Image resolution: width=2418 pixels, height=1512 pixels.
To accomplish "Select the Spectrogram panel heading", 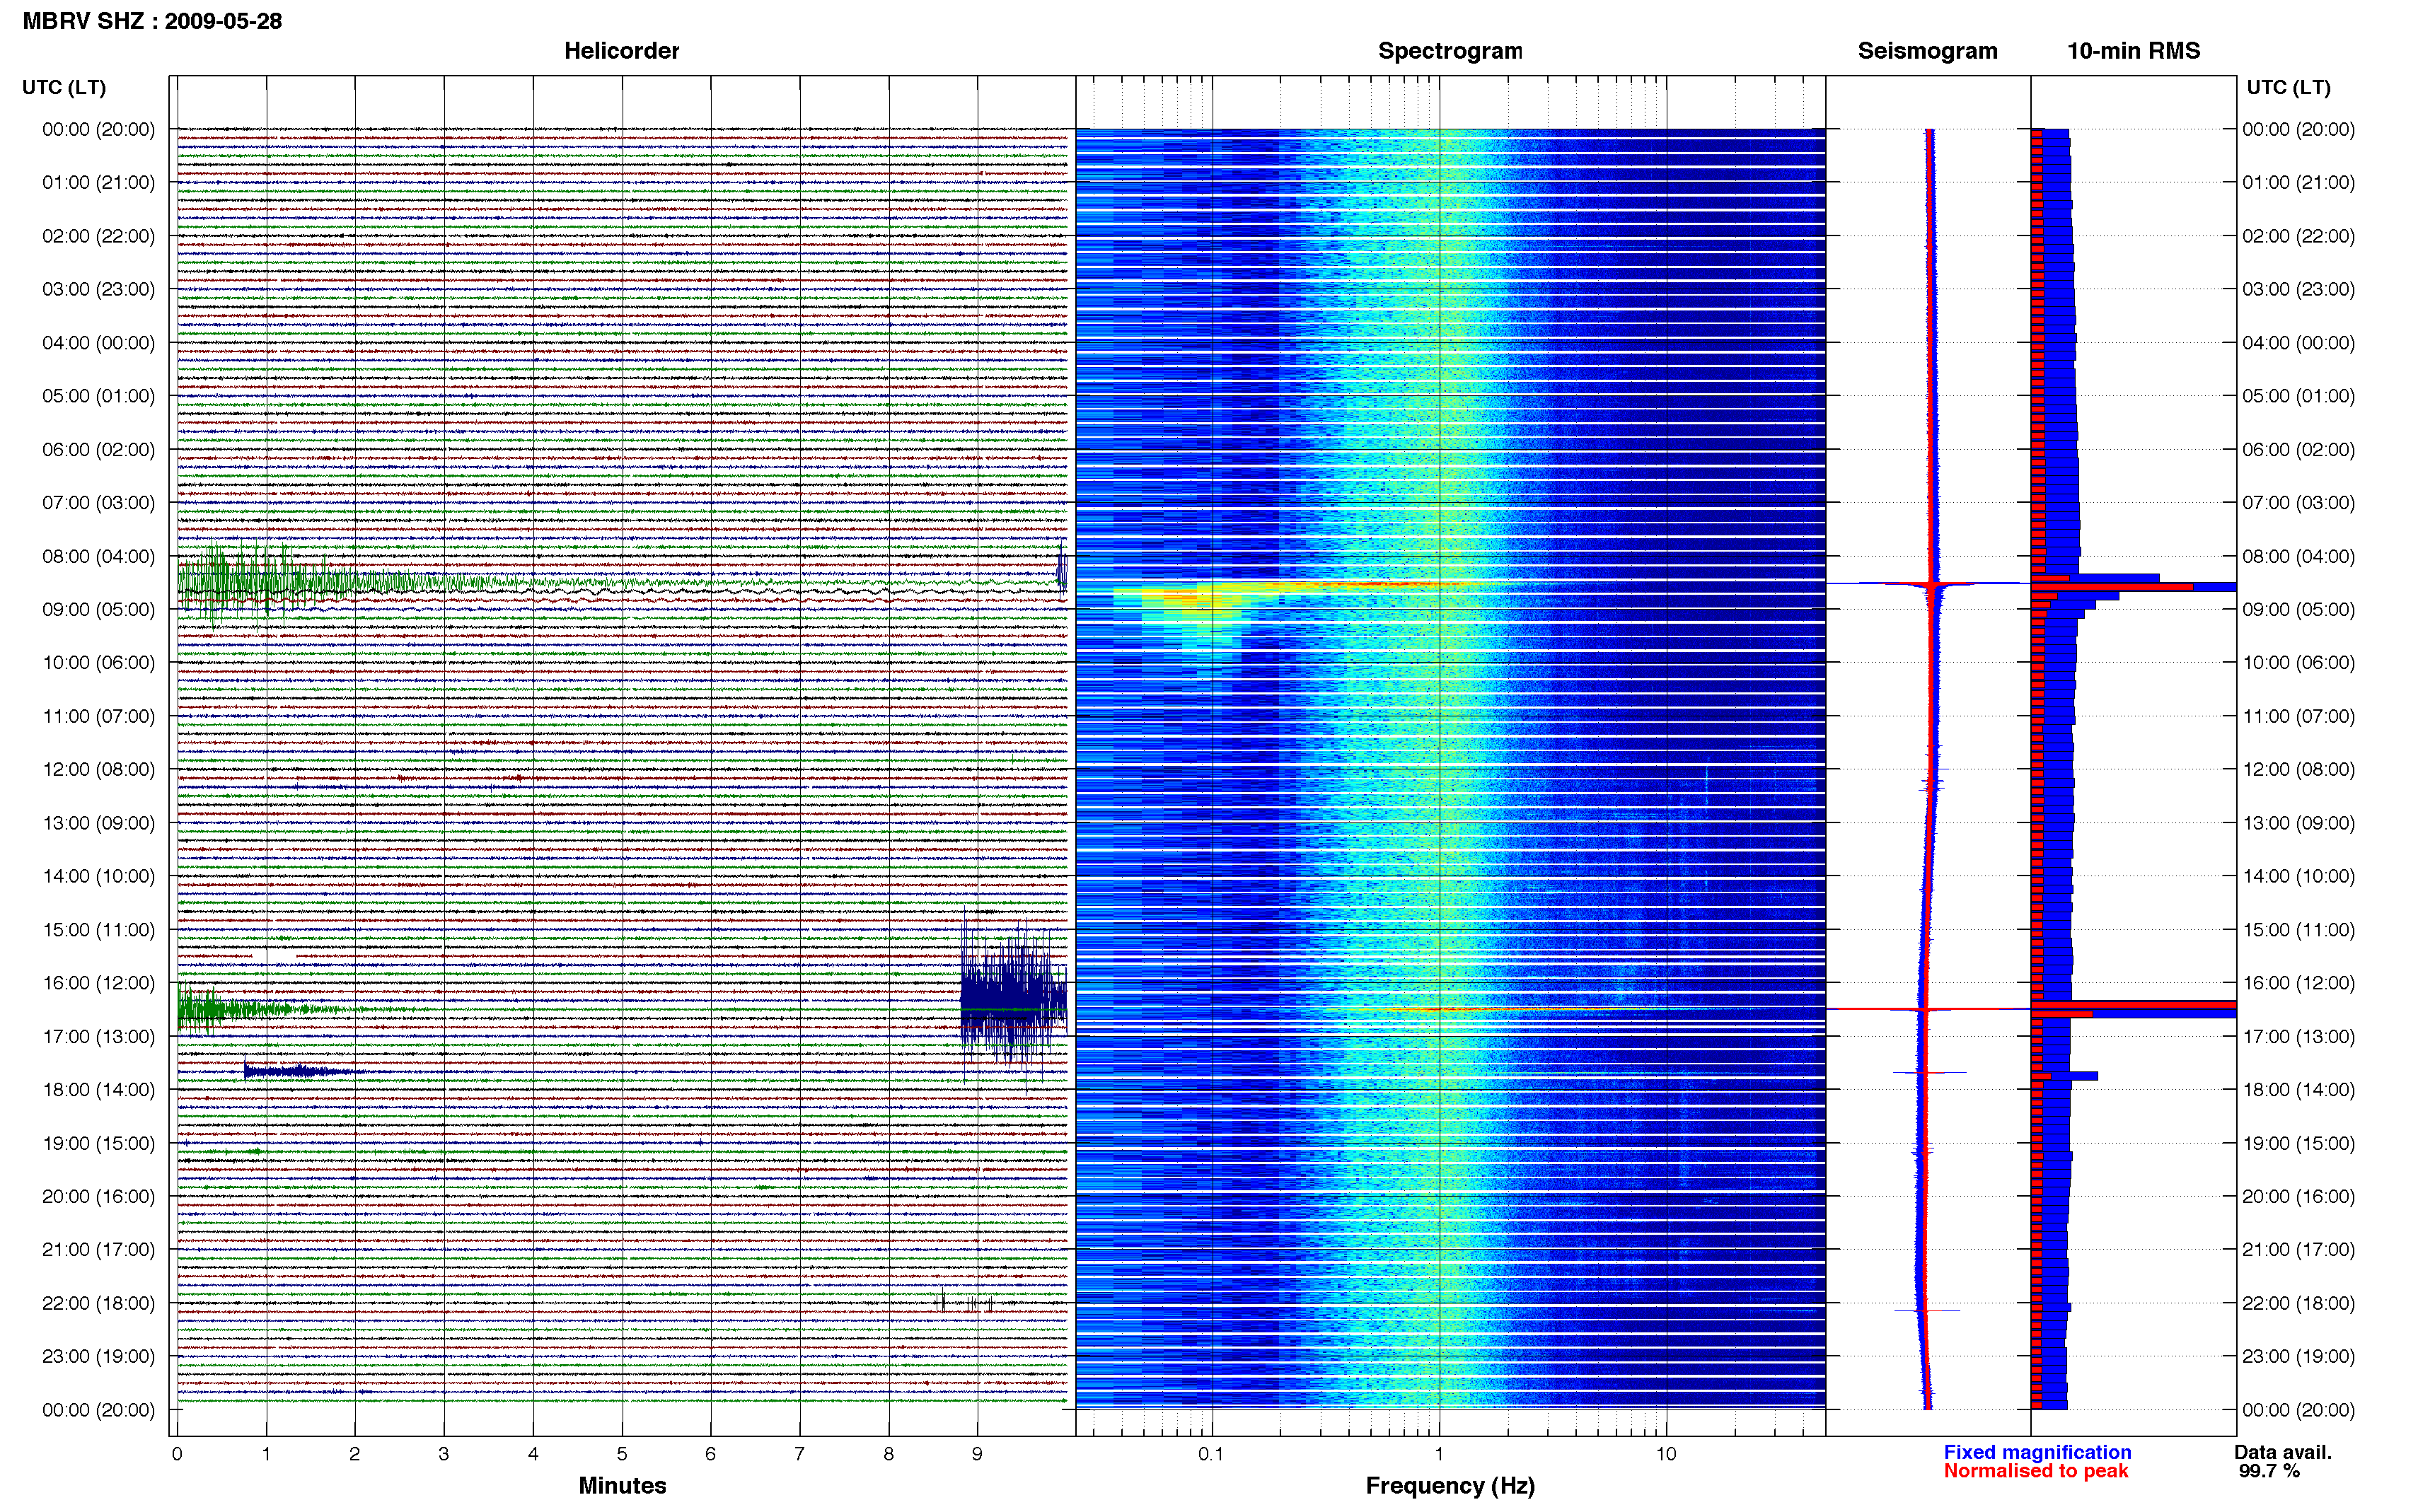I will [1450, 51].
